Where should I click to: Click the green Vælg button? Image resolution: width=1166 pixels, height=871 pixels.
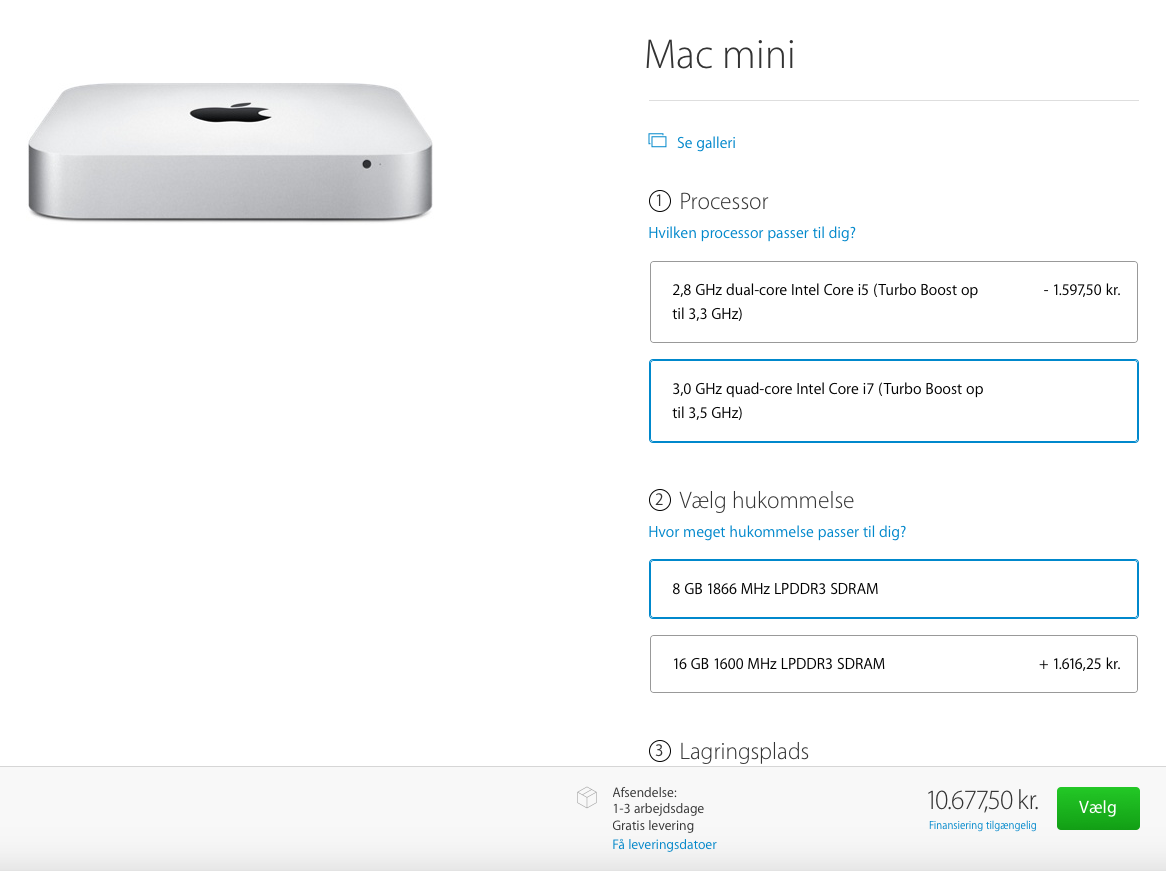pos(1098,808)
